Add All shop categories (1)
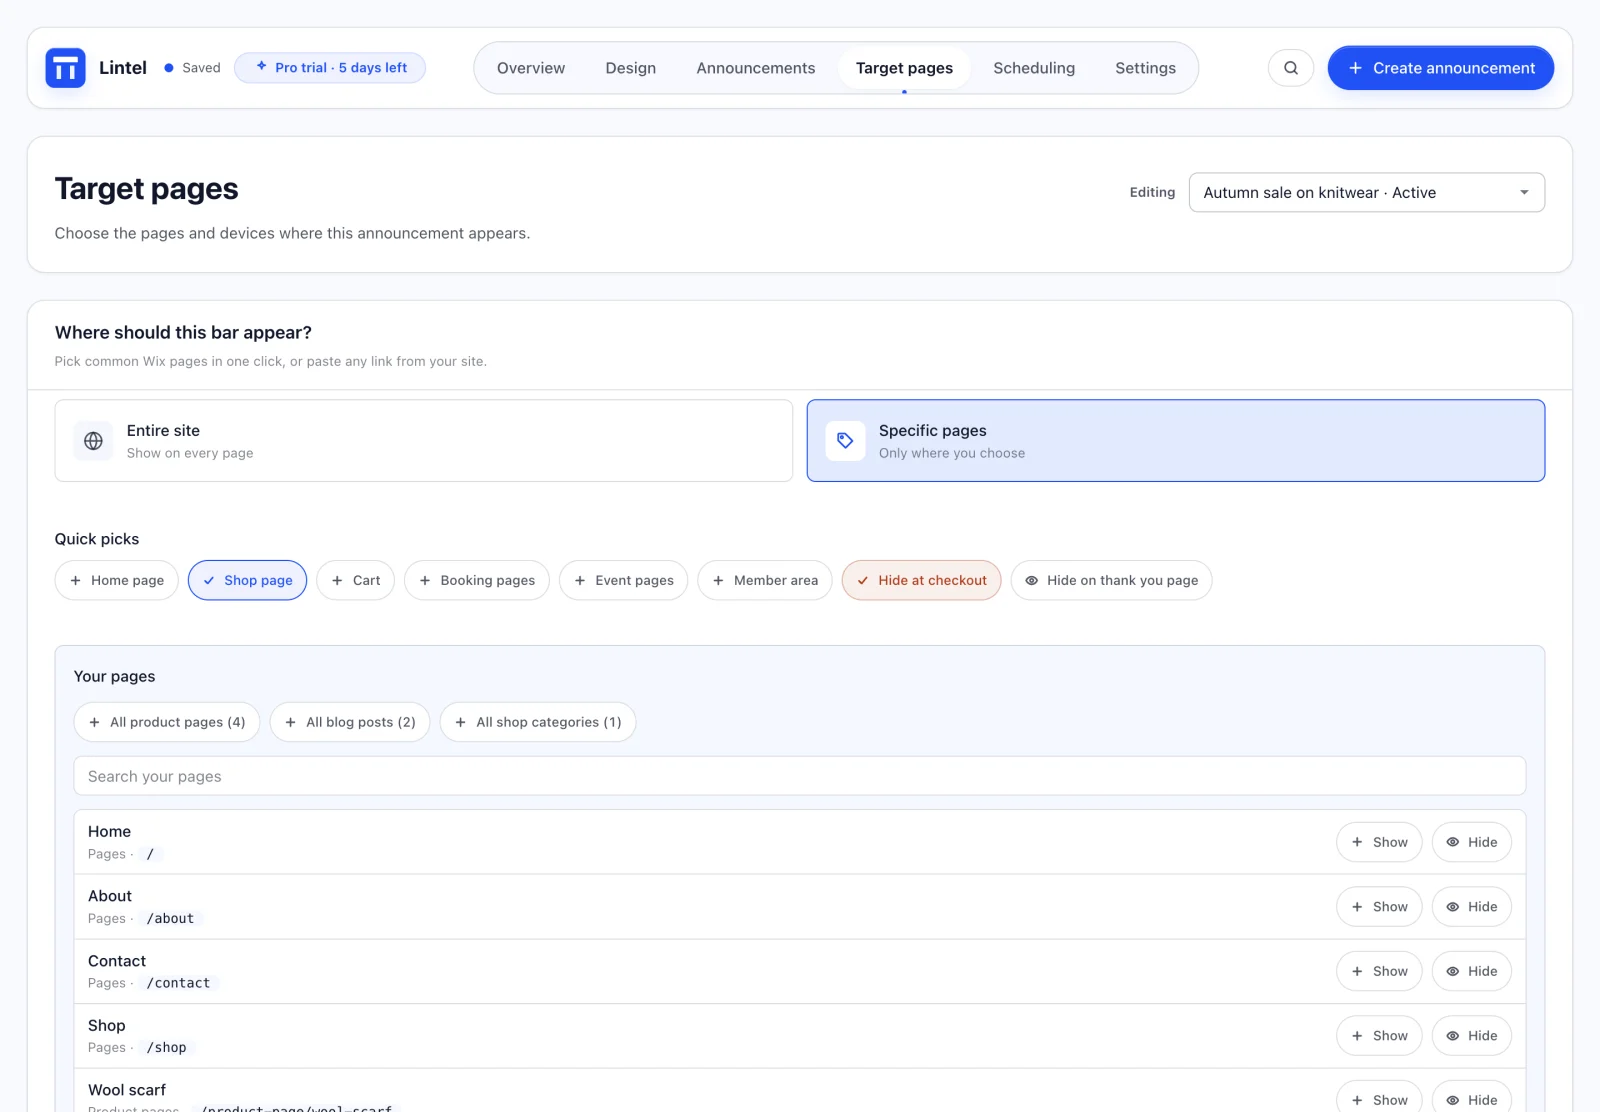This screenshot has height=1112, width=1600. [538, 722]
